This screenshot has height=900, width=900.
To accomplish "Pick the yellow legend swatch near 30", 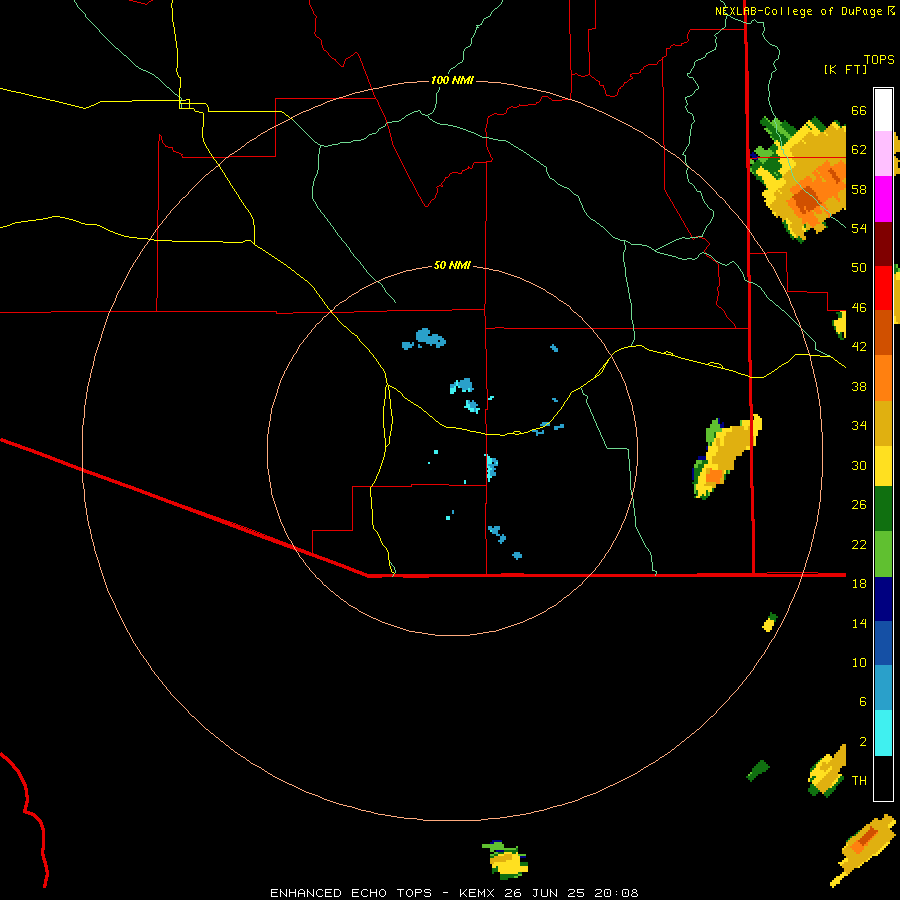I will tap(883, 466).
